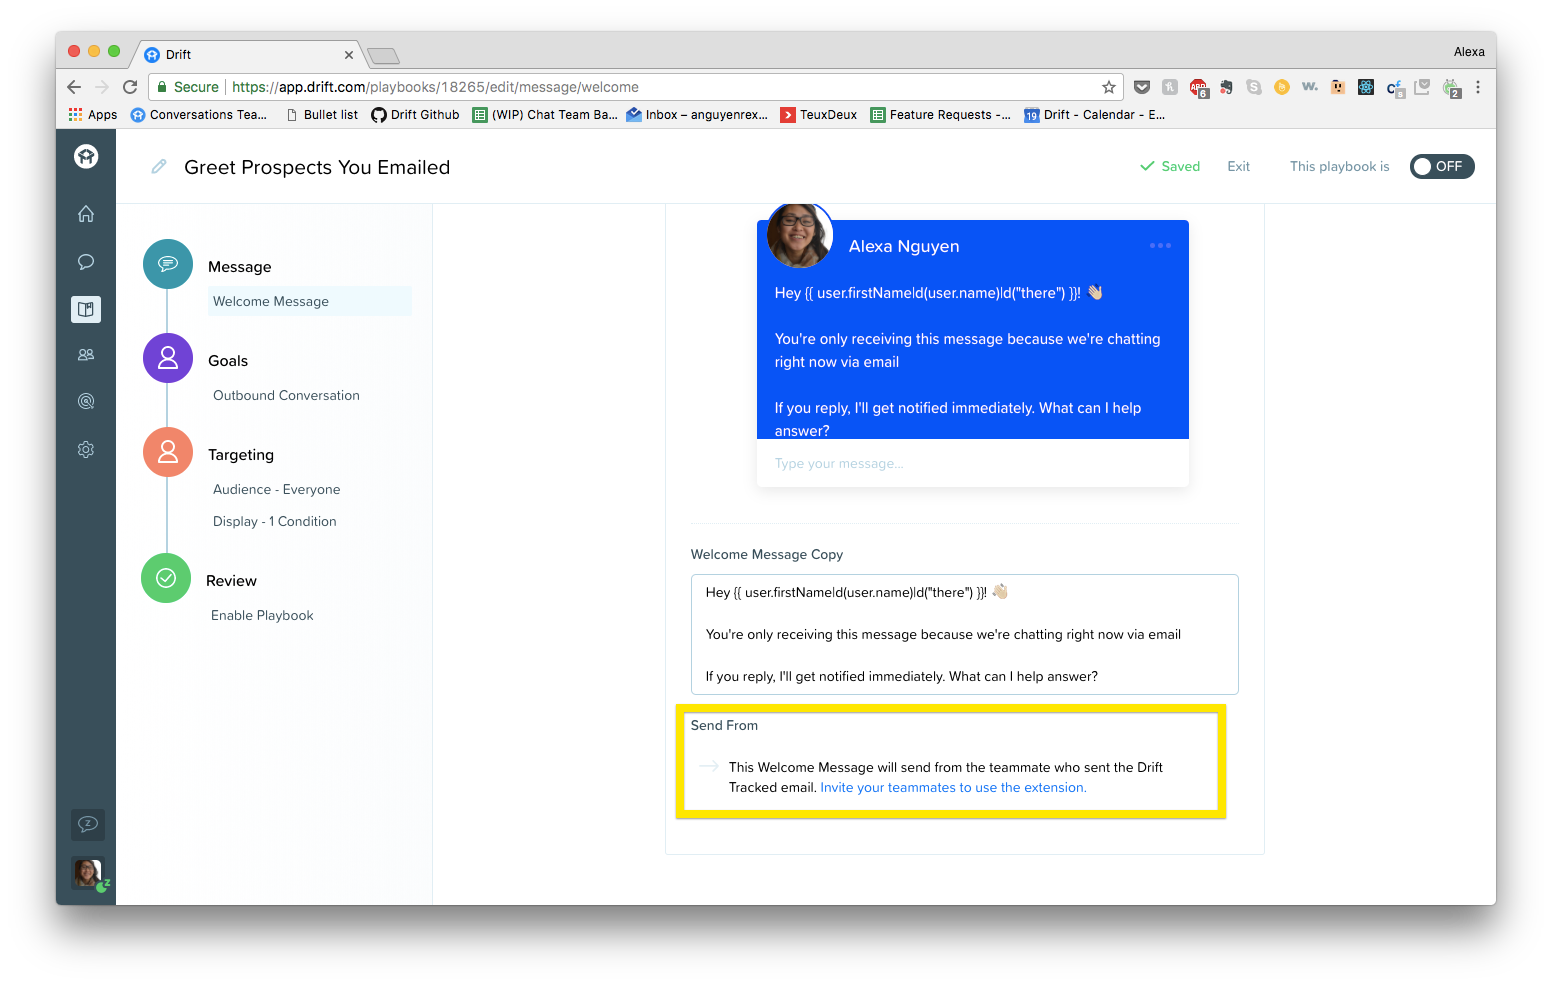Click the Exit link

click(x=1238, y=167)
